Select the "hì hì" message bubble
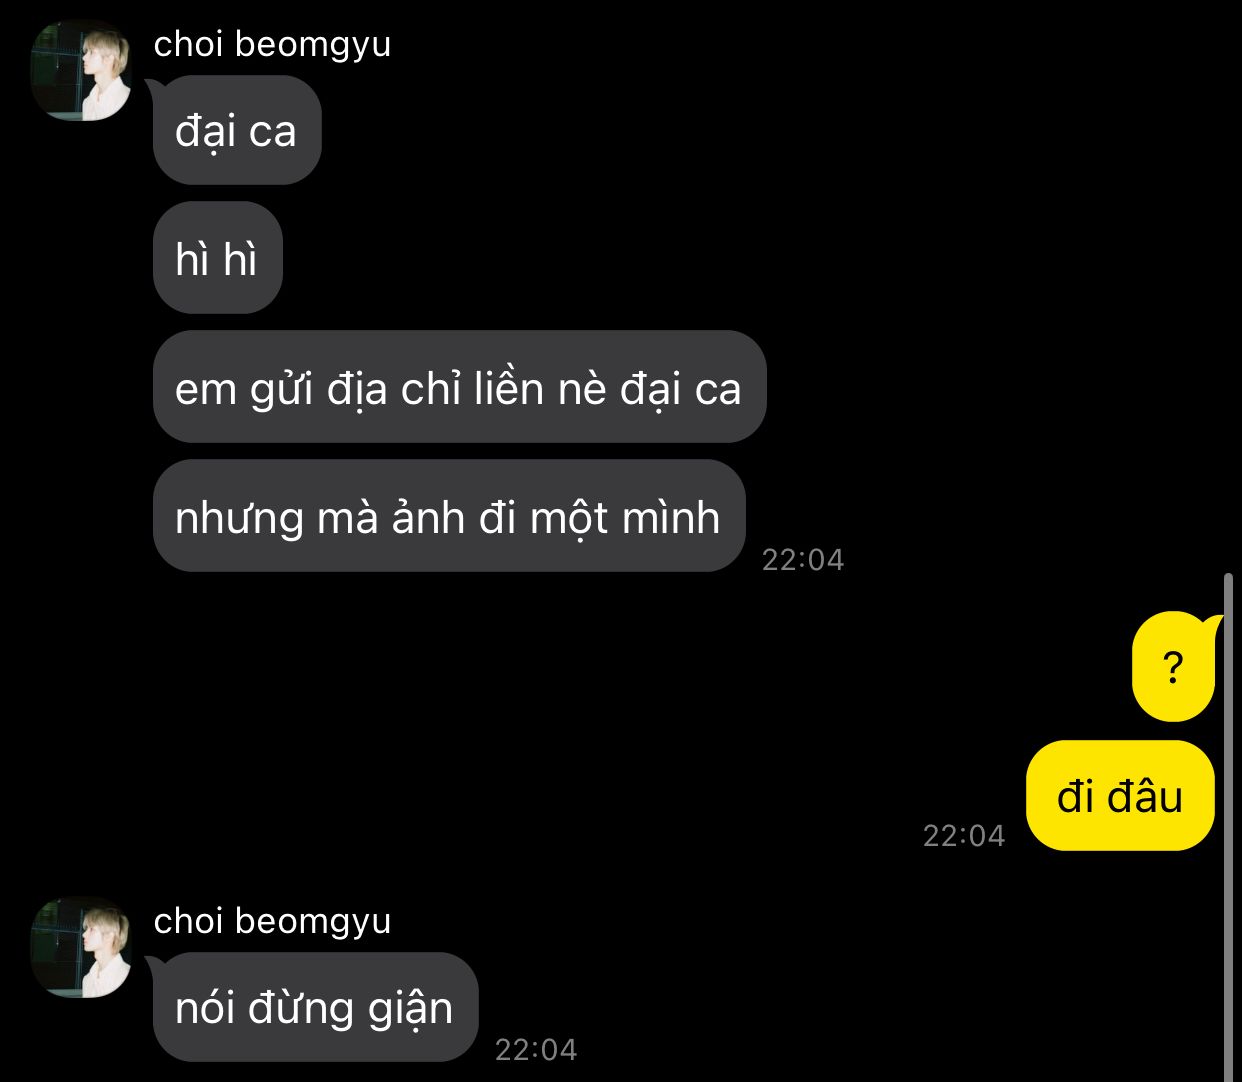The height and width of the screenshot is (1082, 1242). 218,258
